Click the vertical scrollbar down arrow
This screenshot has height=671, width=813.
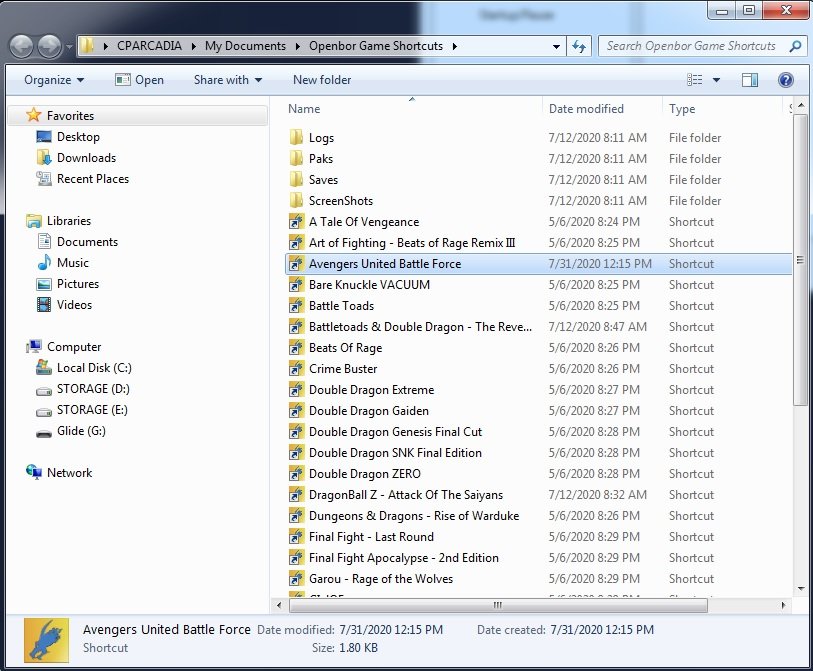tap(801, 589)
